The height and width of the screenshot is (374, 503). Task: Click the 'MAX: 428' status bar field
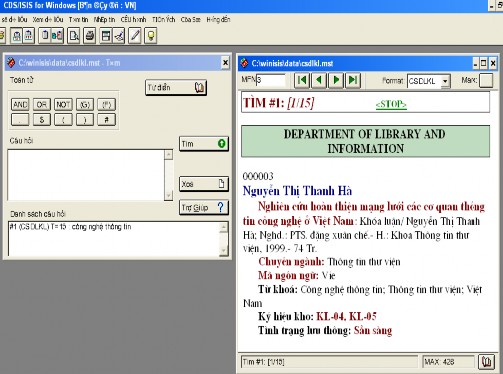pos(448,362)
